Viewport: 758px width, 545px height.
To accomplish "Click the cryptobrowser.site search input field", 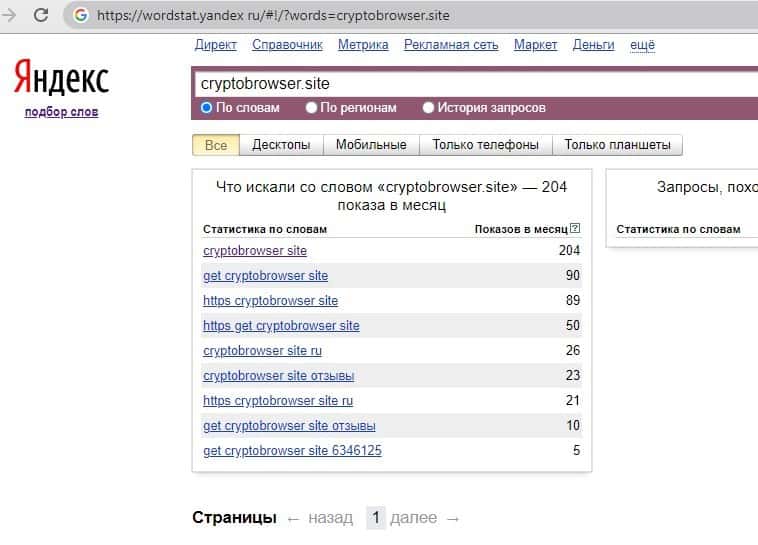I will click(x=470, y=84).
